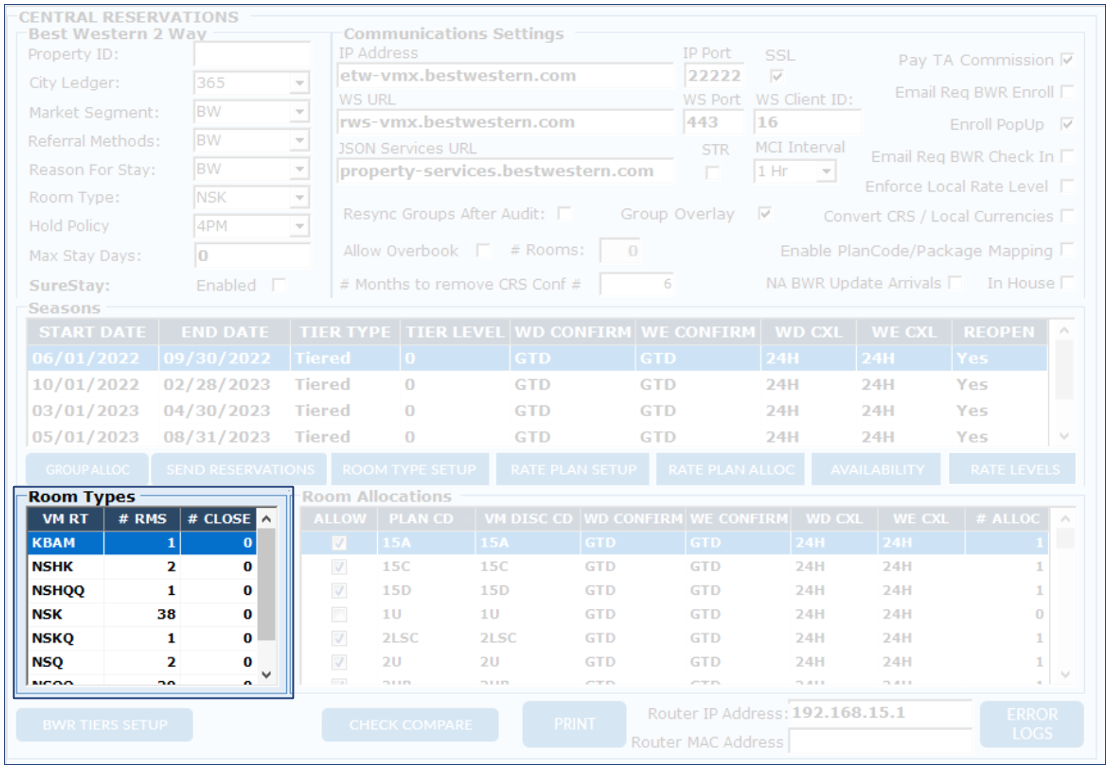The height and width of the screenshot is (770, 1110).
Task: Open the Error Logs
Action: pos(1031,723)
